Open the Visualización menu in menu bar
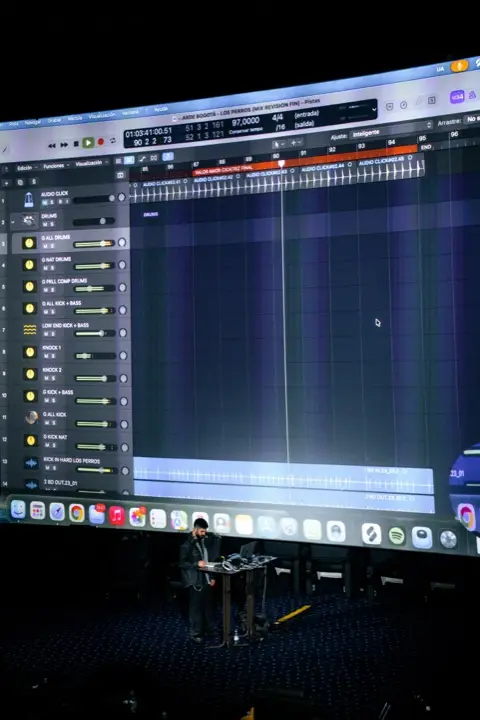480x720 pixels. 102,116
